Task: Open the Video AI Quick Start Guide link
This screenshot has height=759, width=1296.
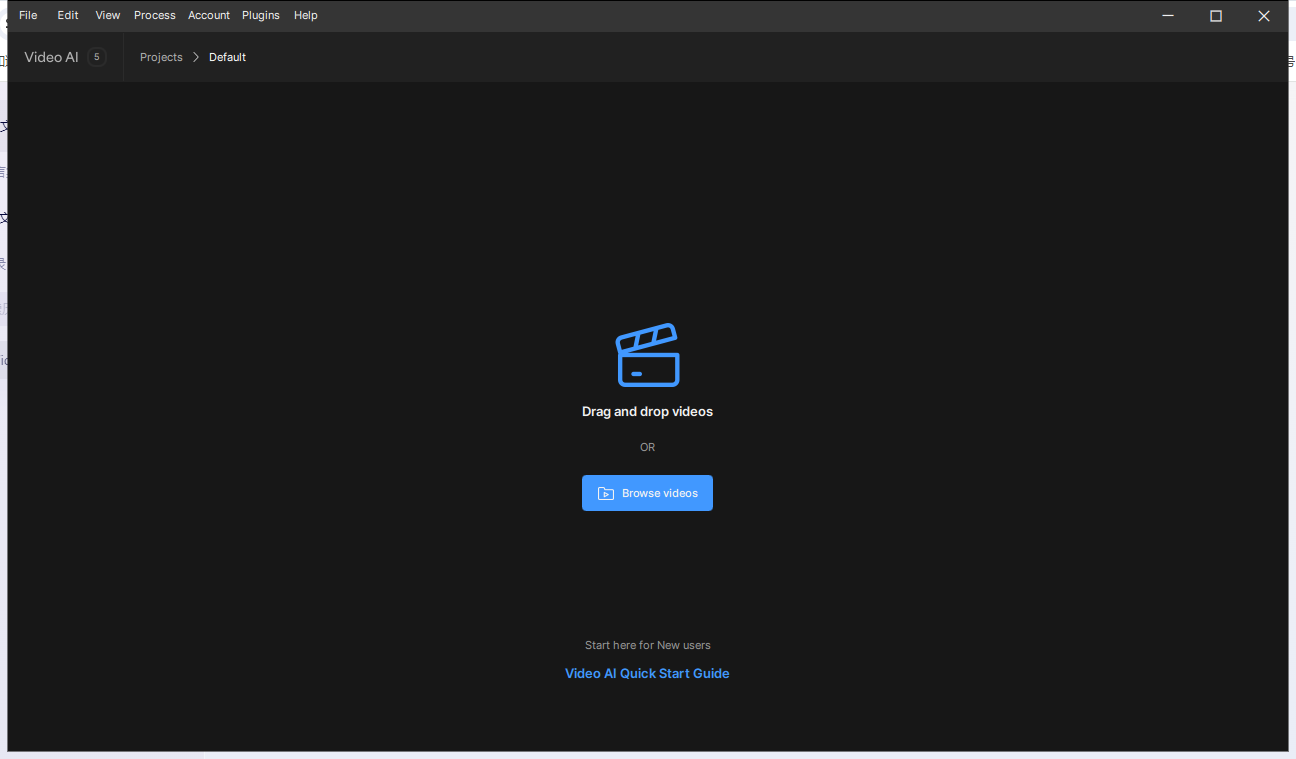Action: (x=647, y=673)
